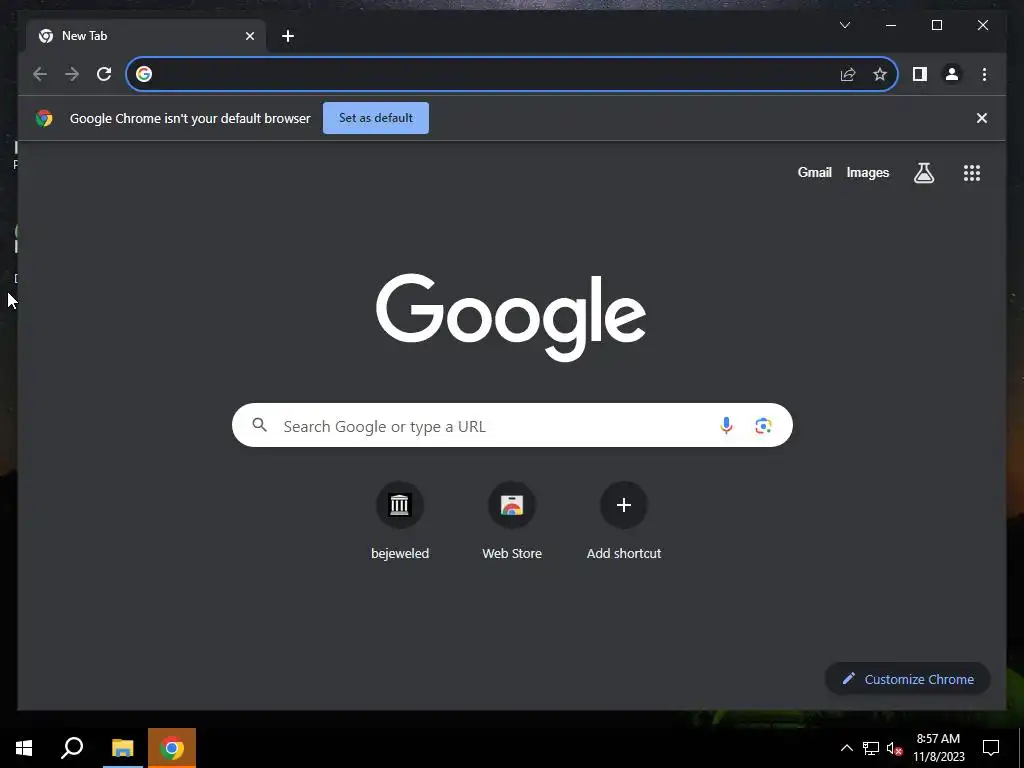Open the Chrome three-dot menu
Screen dimensions: 1024x768
pos(984,74)
